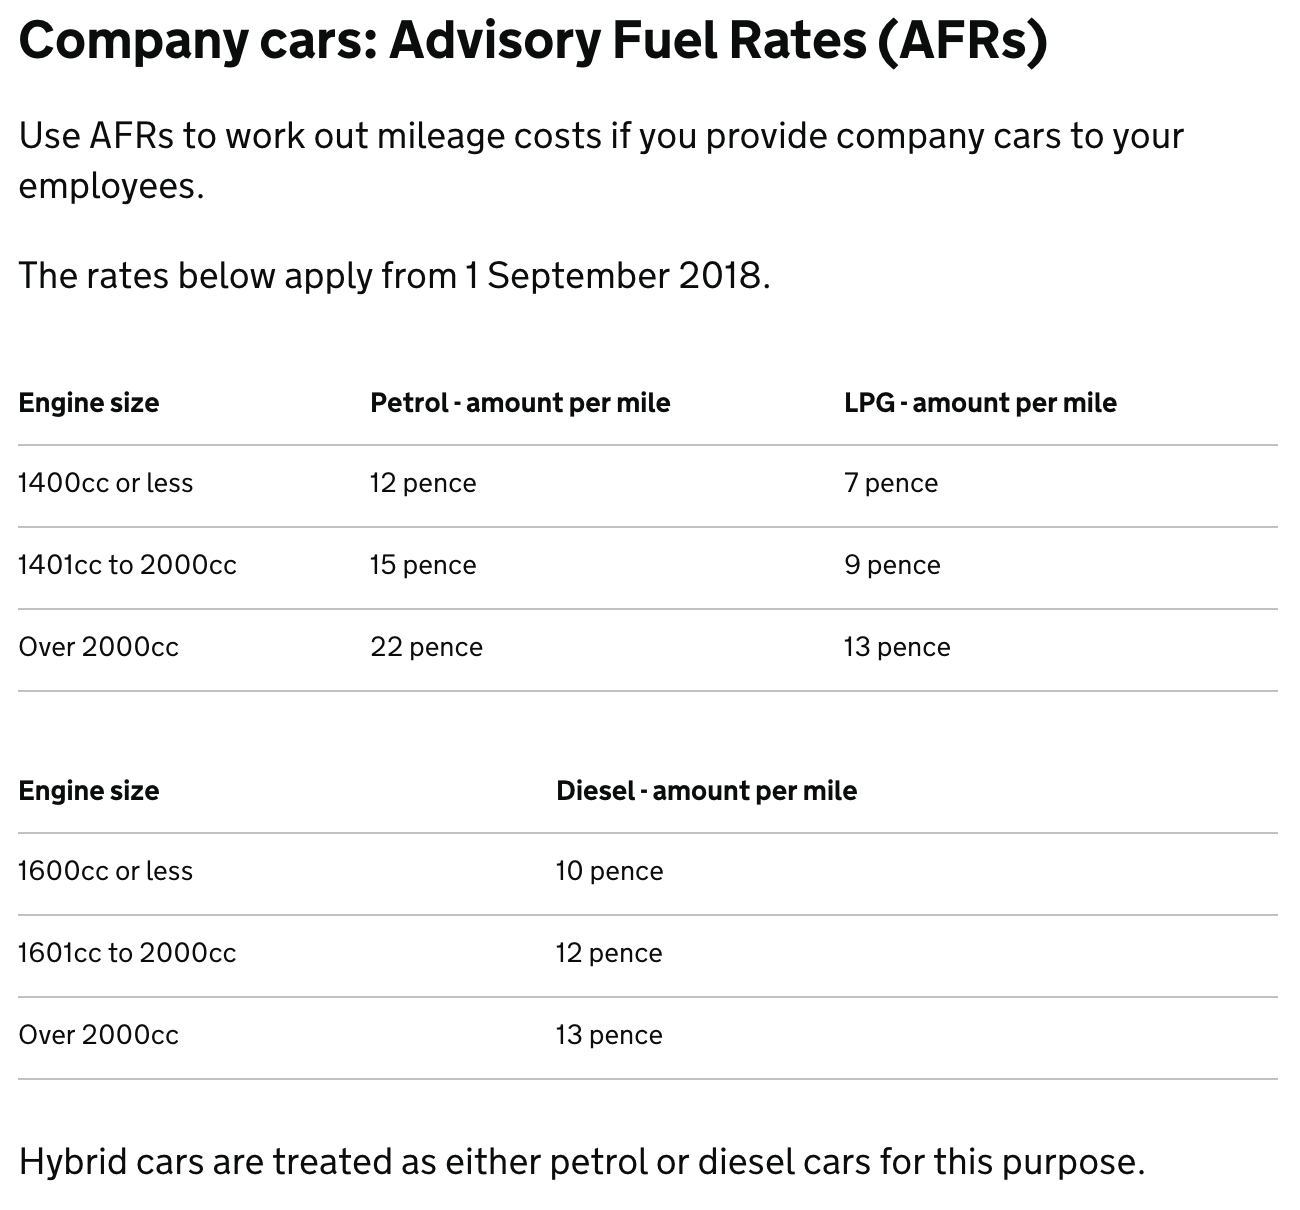Click the Engine size header in diesel table
Image resolution: width=1300 pixels, height=1210 pixels.
[89, 791]
